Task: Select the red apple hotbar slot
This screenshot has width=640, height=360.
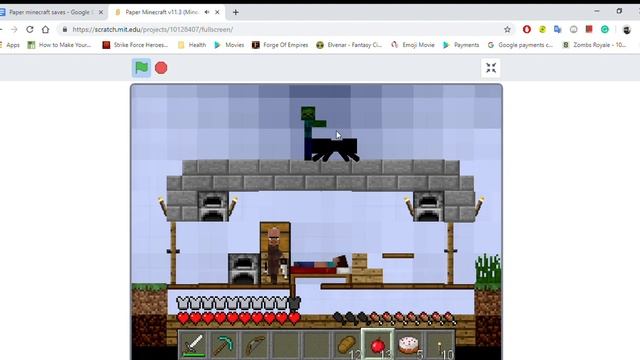Action: pos(378,345)
